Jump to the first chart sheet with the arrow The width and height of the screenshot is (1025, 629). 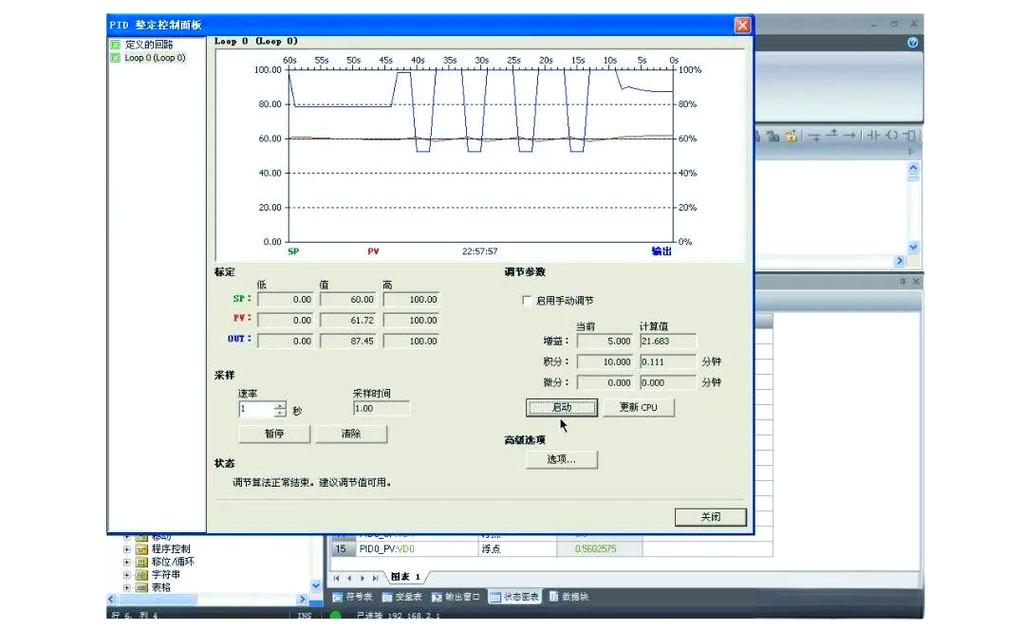(337, 578)
